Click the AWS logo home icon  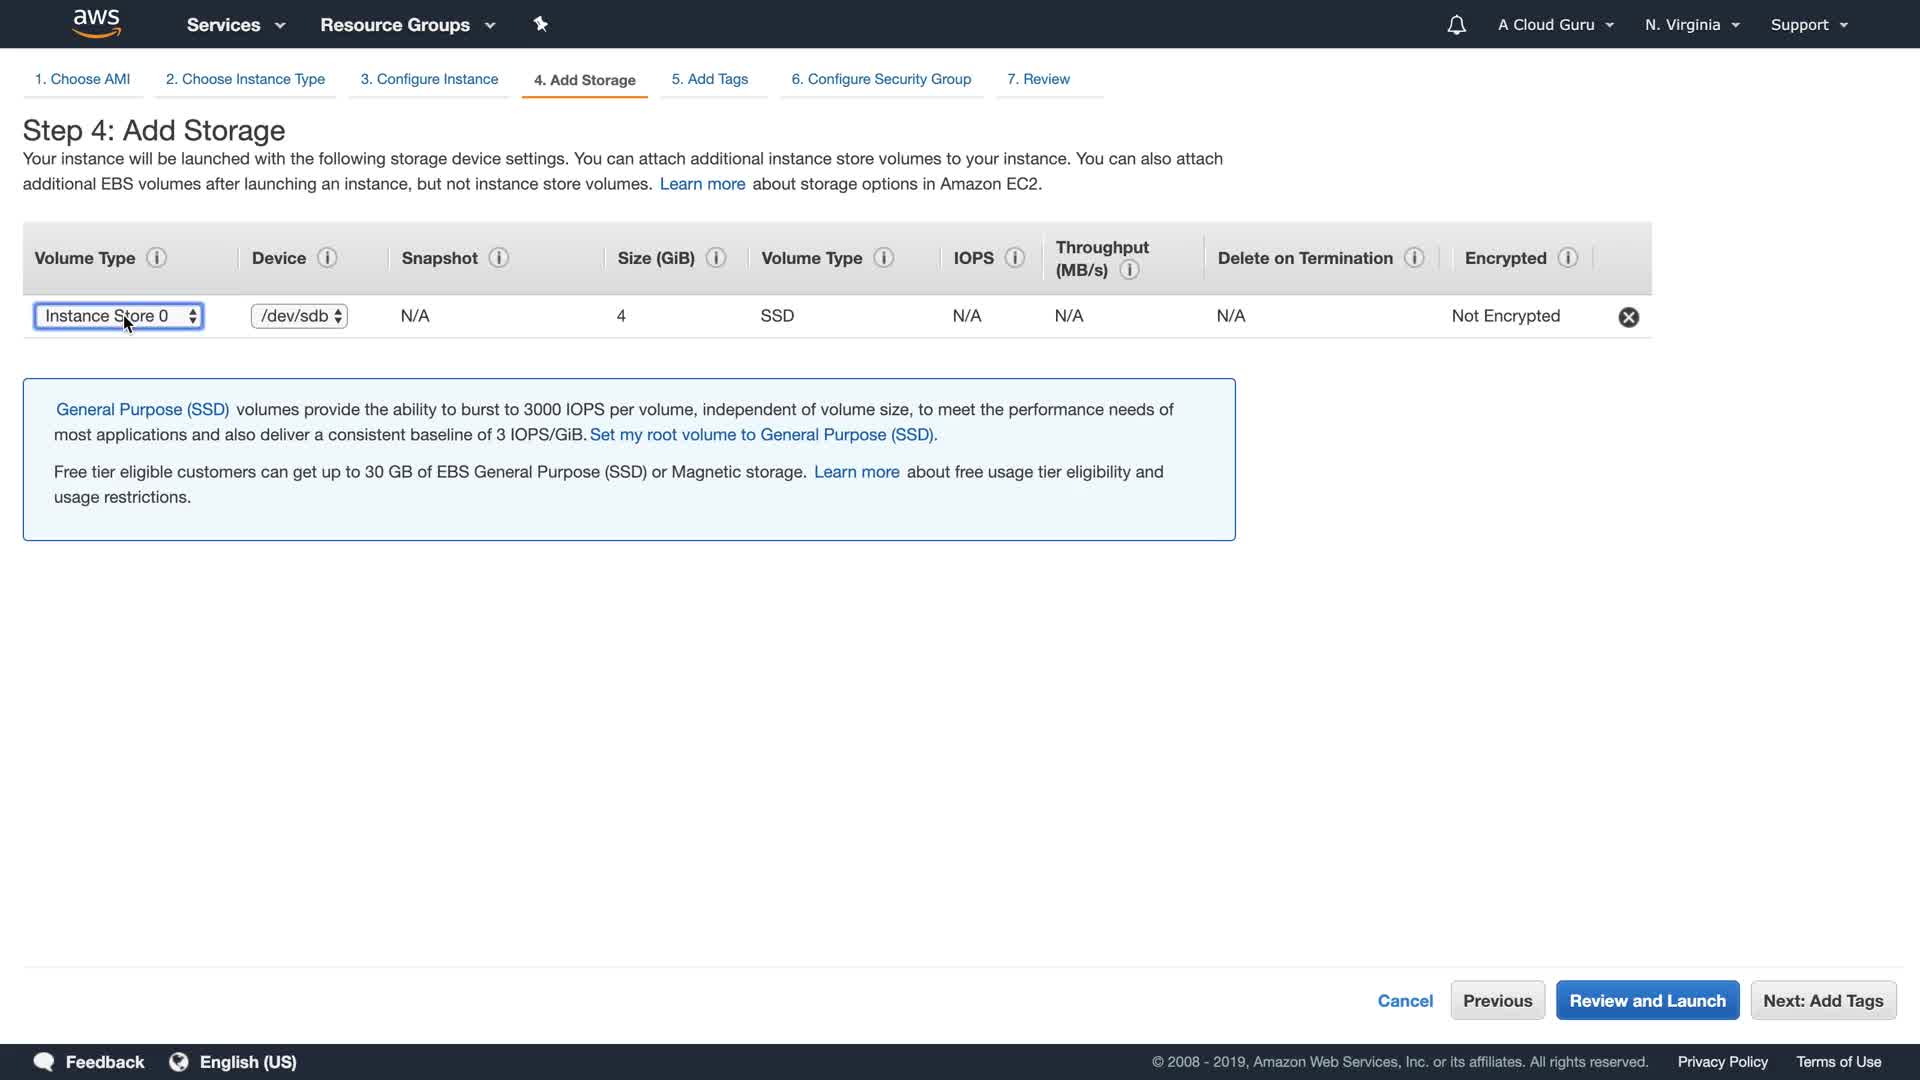(x=97, y=23)
